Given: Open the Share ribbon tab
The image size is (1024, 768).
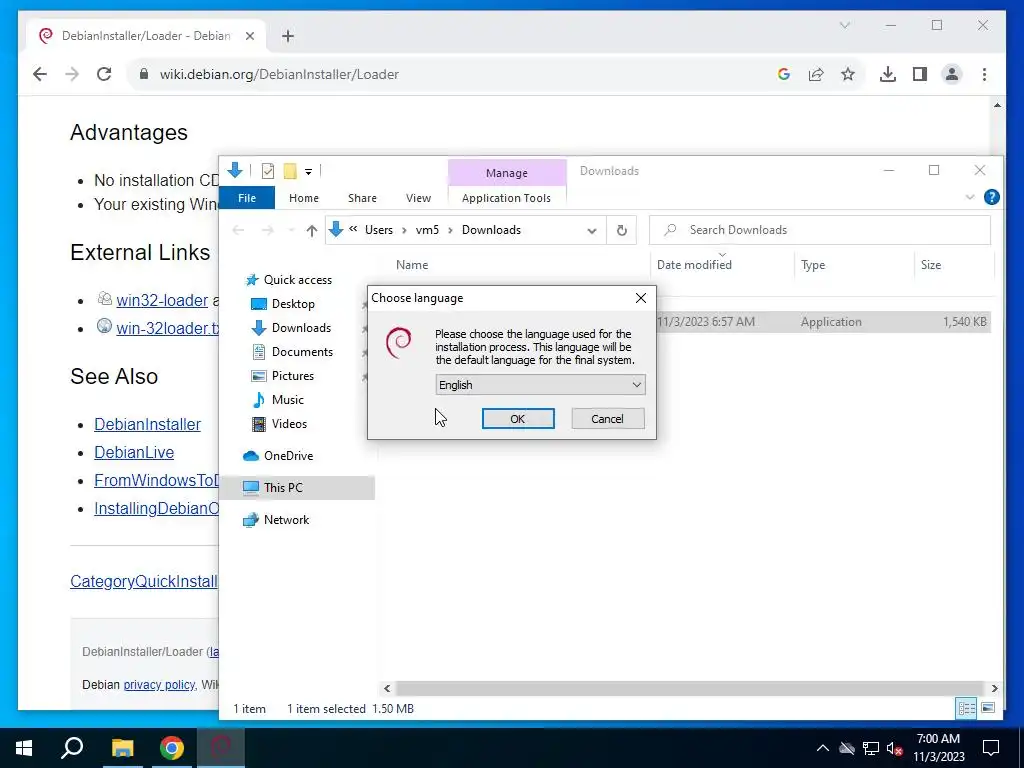Looking at the screenshot, I should [x=362, y=198].
